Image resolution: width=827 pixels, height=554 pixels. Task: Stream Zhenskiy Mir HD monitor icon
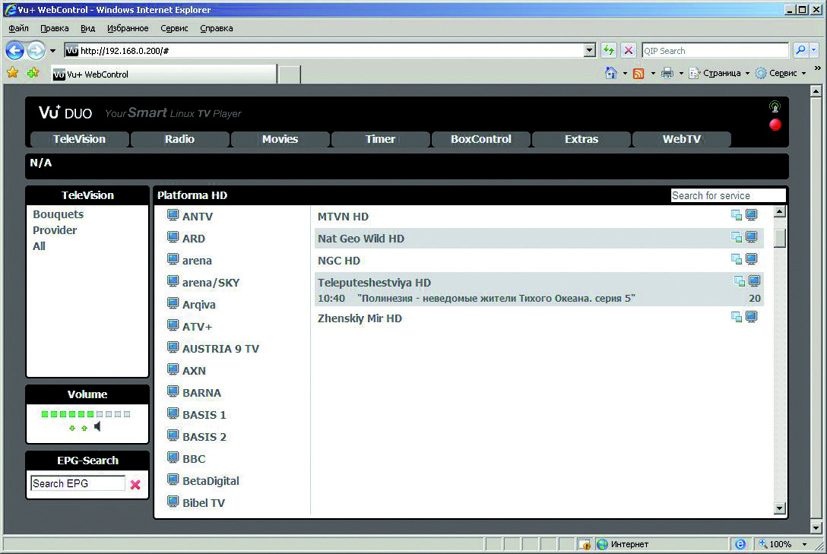752,317
